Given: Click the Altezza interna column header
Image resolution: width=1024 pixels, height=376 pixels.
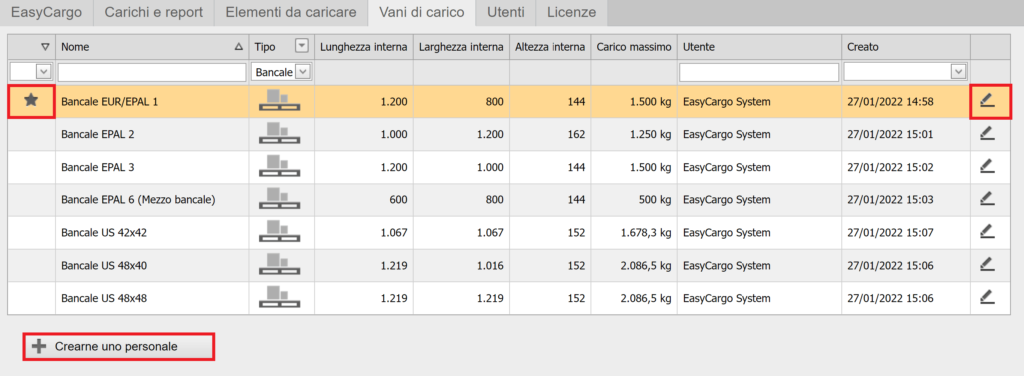Looking at the screenshot, I should [550, 46].
